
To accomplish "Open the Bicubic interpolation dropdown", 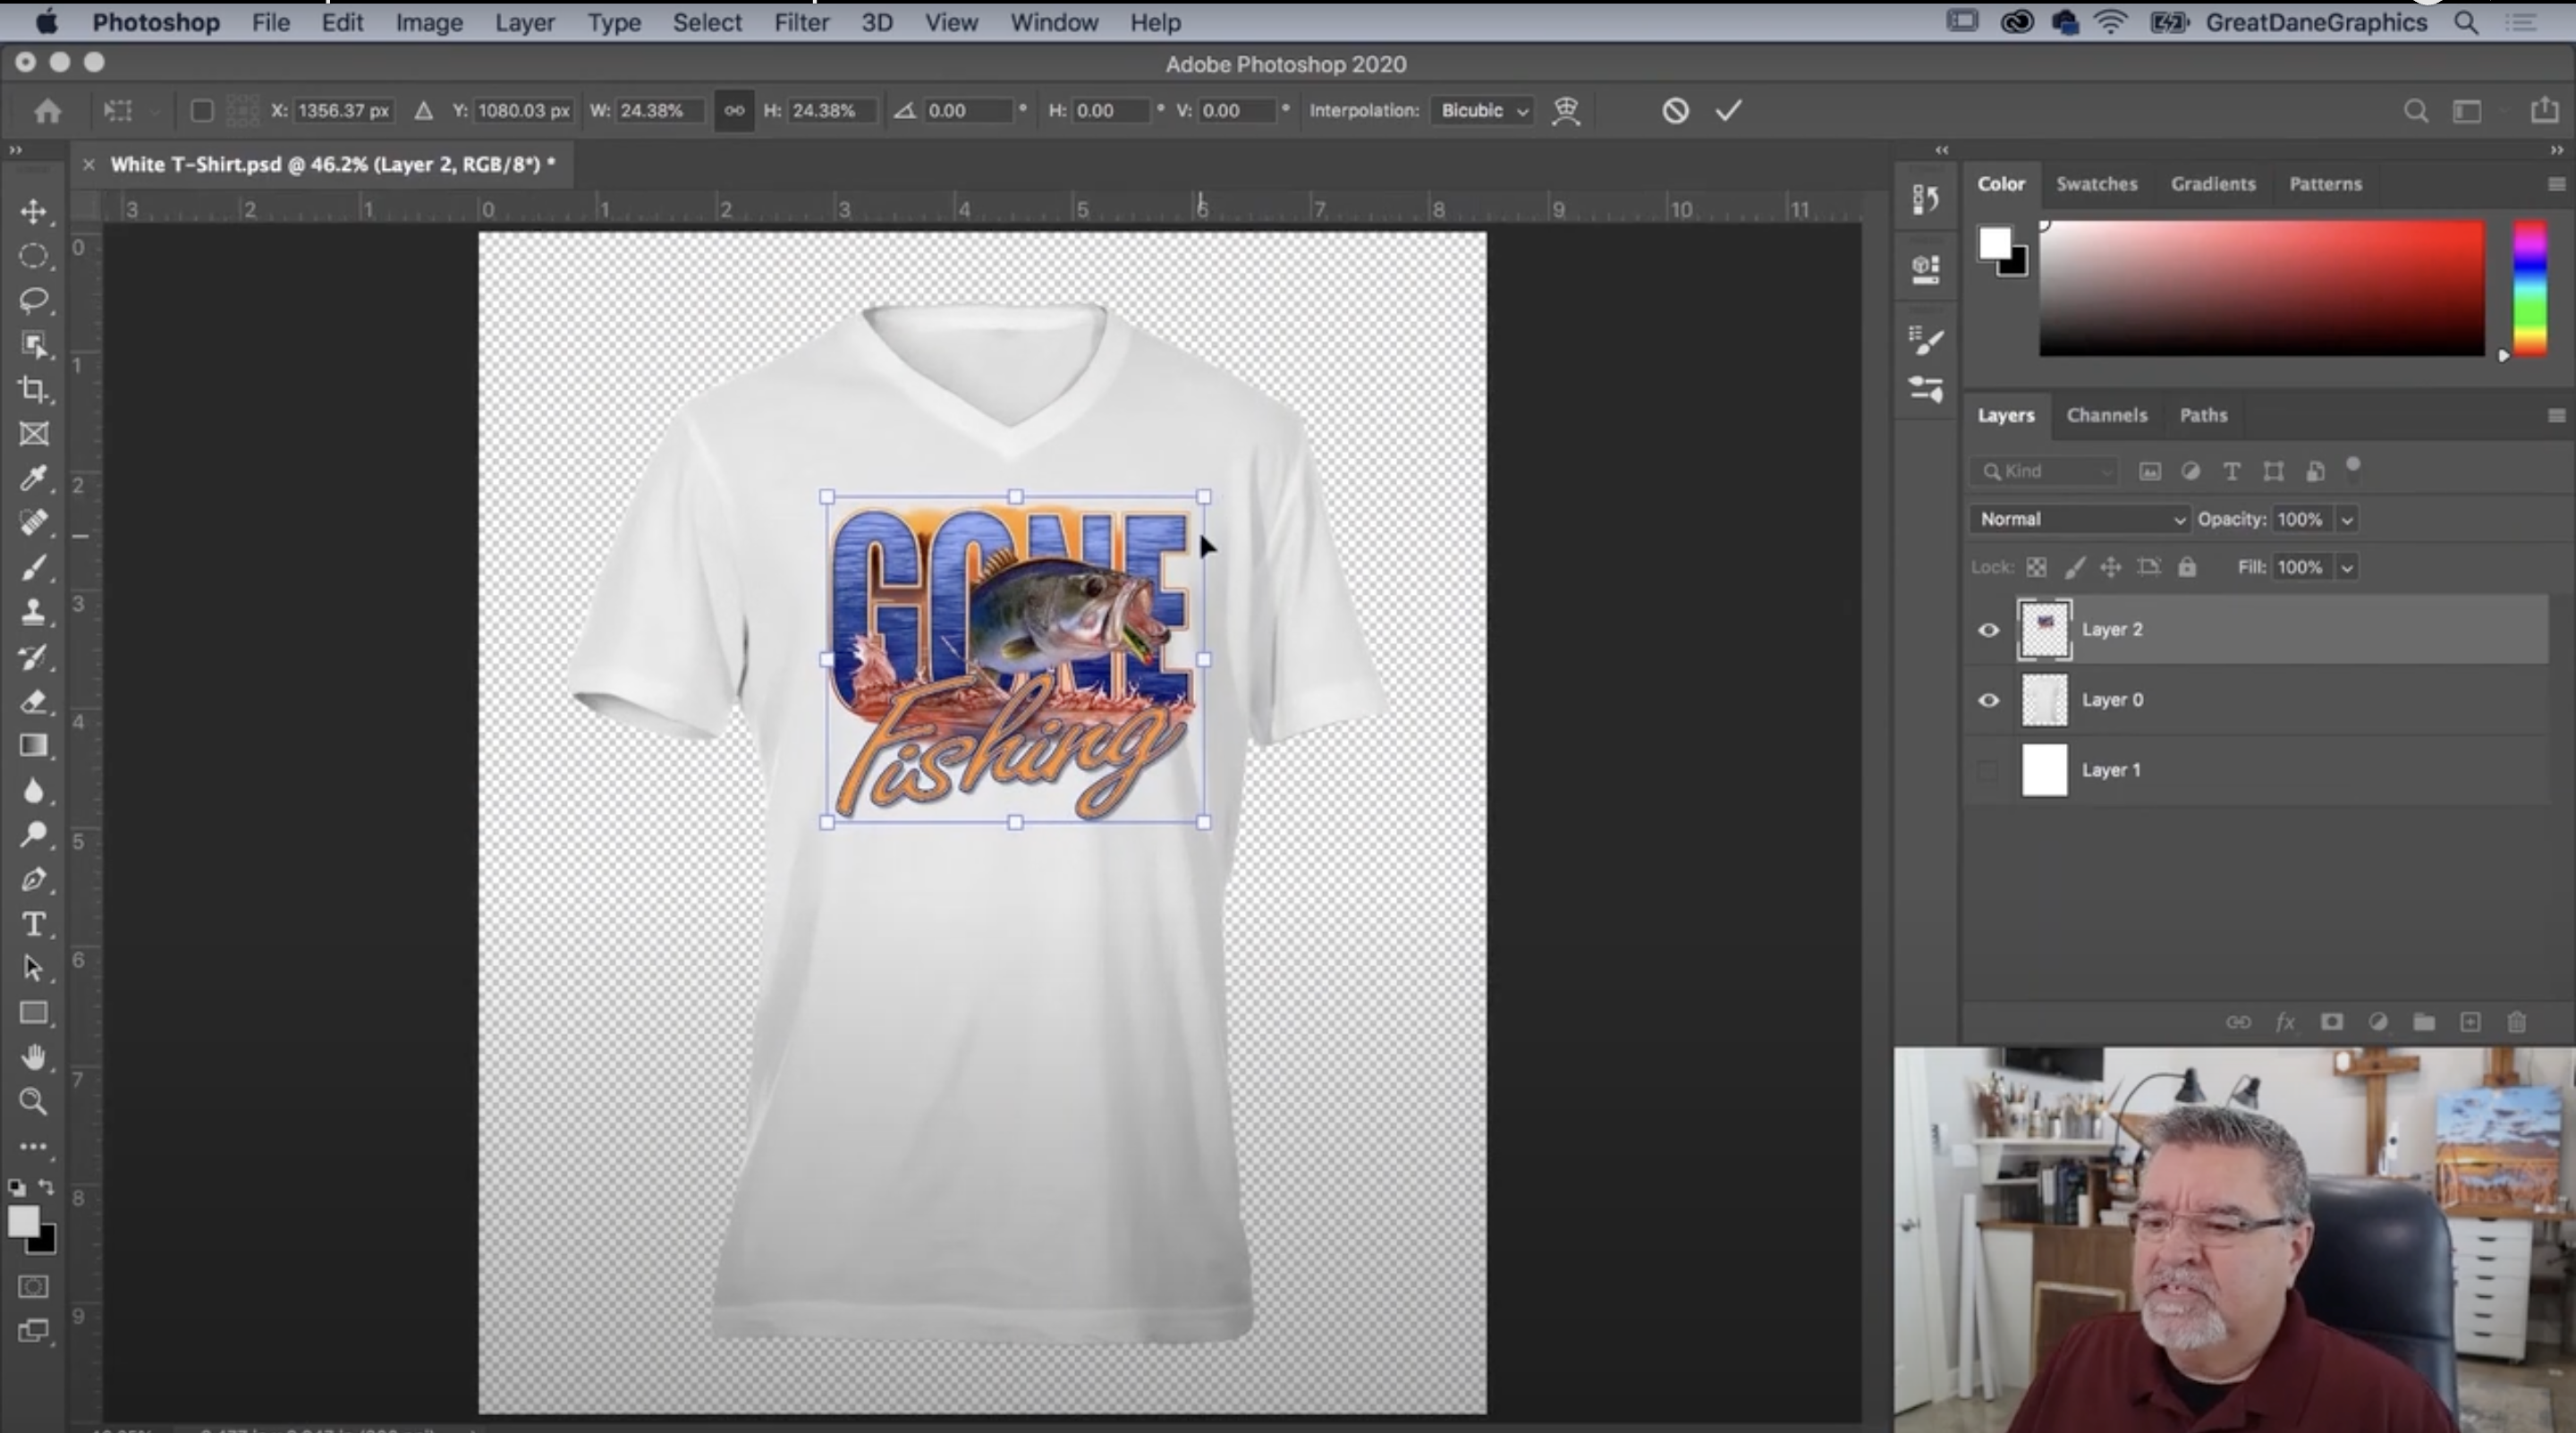I will pyautogui.click(x=1482, y=111).
